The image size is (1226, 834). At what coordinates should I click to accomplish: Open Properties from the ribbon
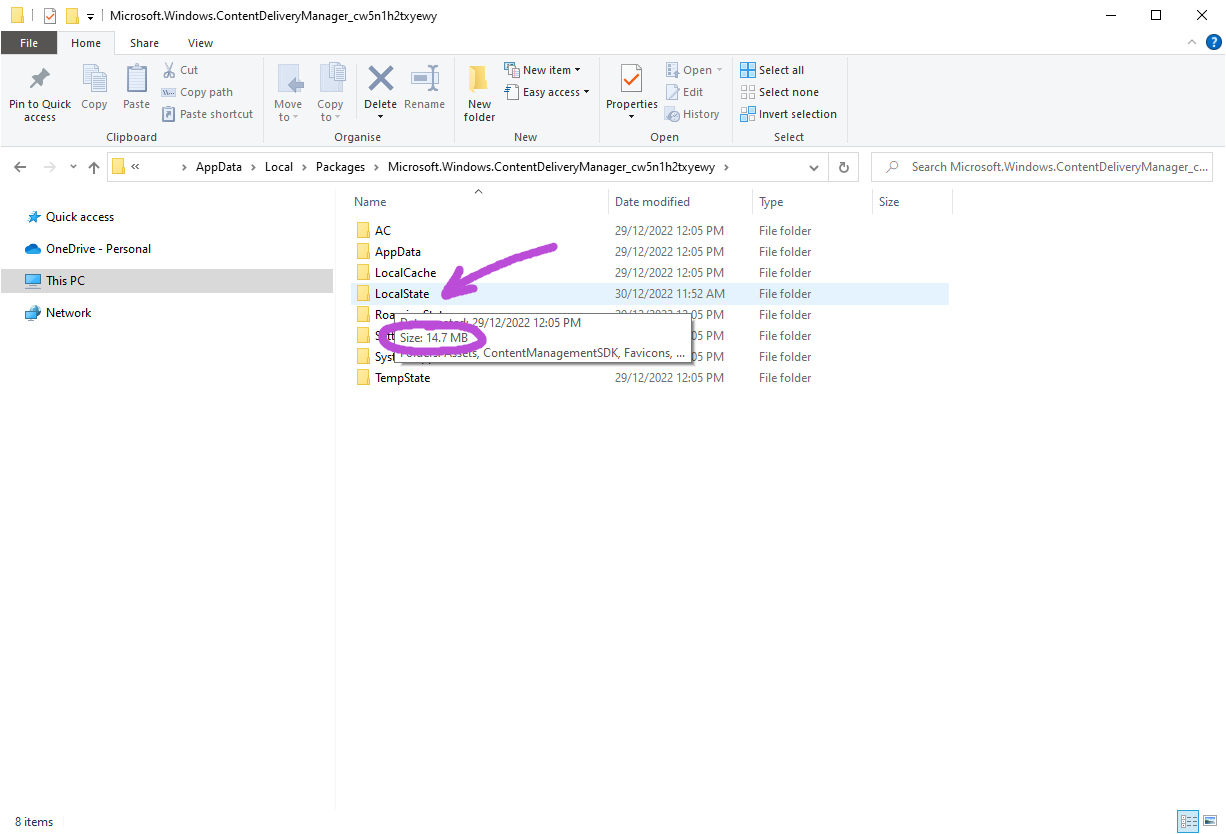point(631,80)
